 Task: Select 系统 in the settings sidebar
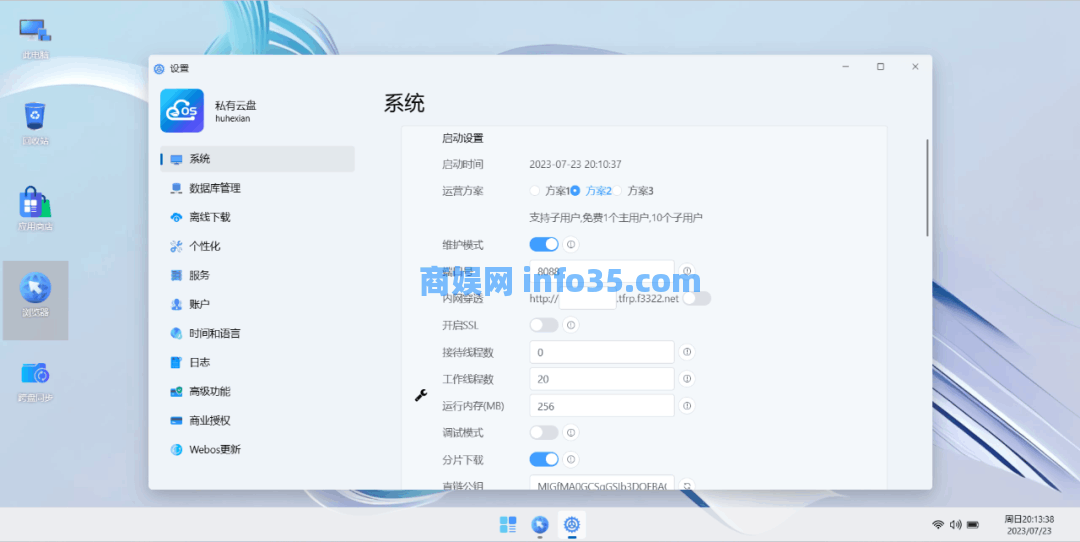pos(258,159)
